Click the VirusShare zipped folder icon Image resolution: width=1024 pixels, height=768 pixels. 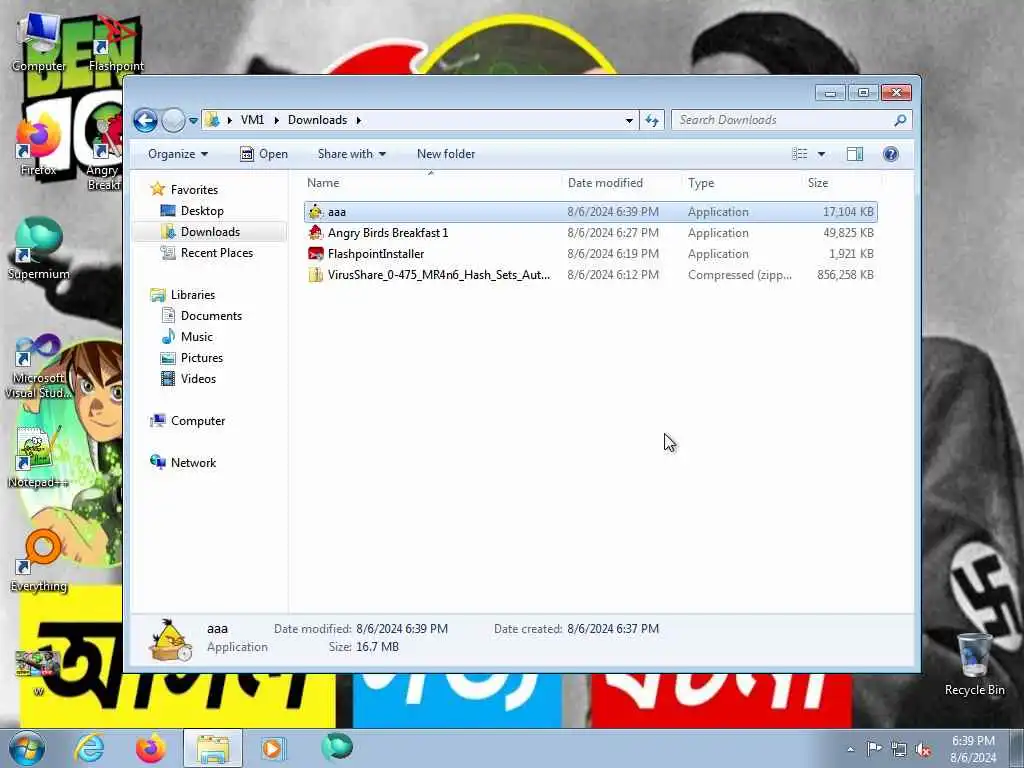(316, 275)
